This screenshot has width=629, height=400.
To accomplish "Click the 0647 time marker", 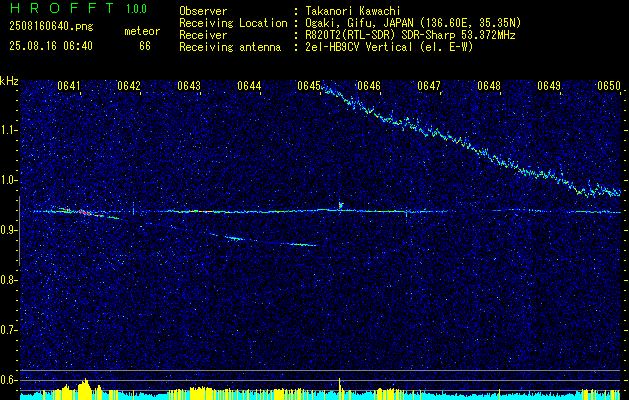I will click(429, 86).
